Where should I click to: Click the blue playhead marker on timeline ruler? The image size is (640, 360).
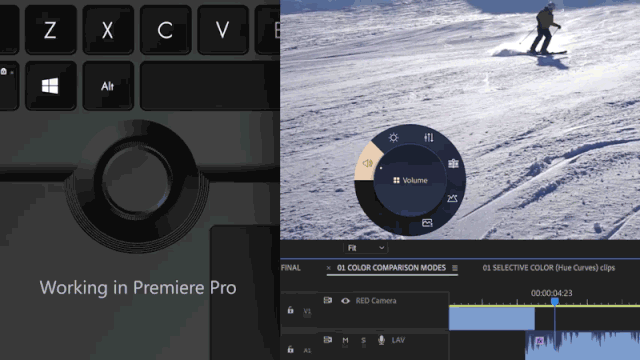coord(554,302)
